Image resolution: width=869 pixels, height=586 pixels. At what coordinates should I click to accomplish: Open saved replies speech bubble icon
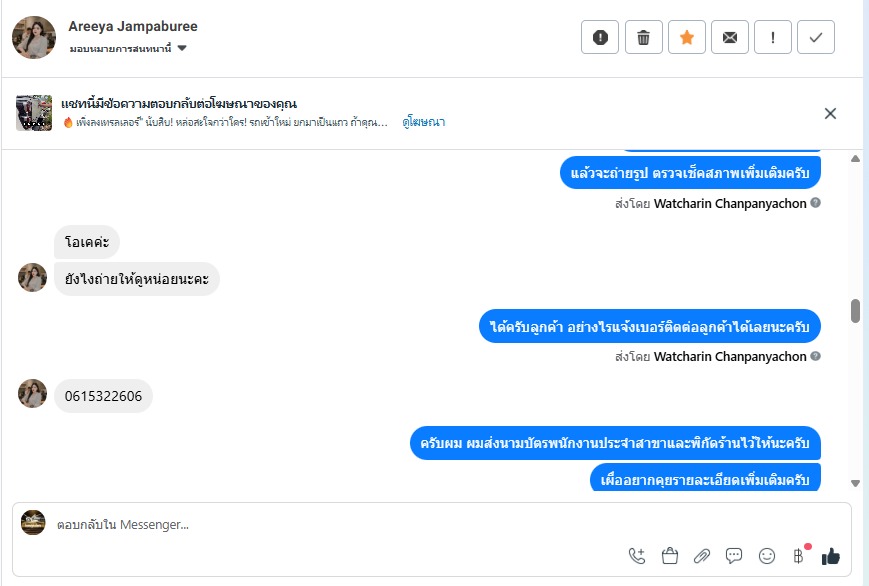click(734, 556)
